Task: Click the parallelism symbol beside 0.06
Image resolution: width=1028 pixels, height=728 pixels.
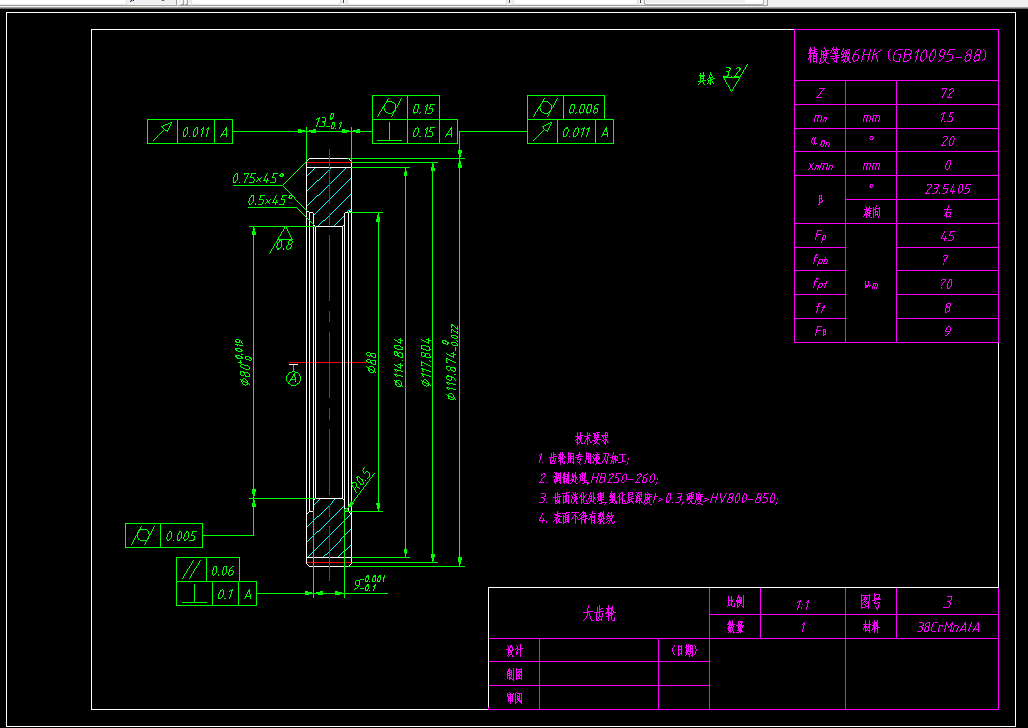Action: [x=191, y=570]
